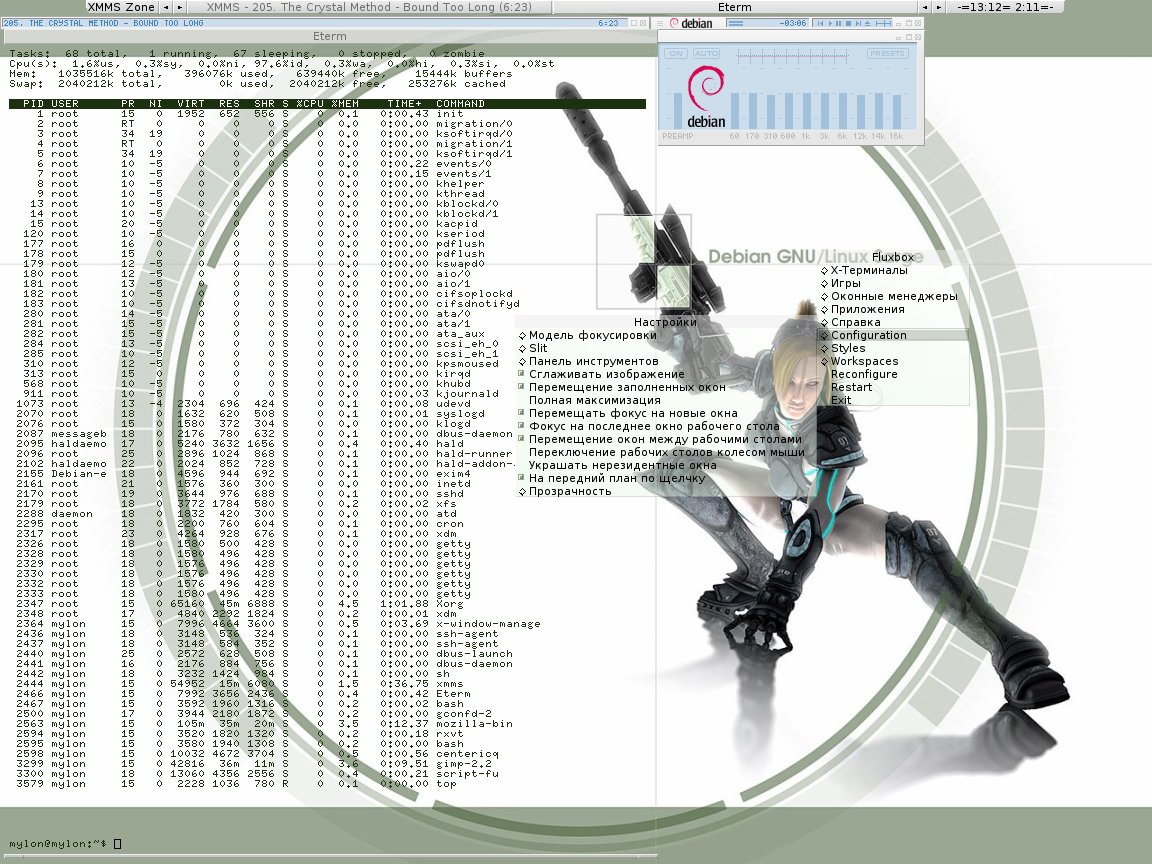Switch to previous workspace with toolbar left arrow

[167, 7]
